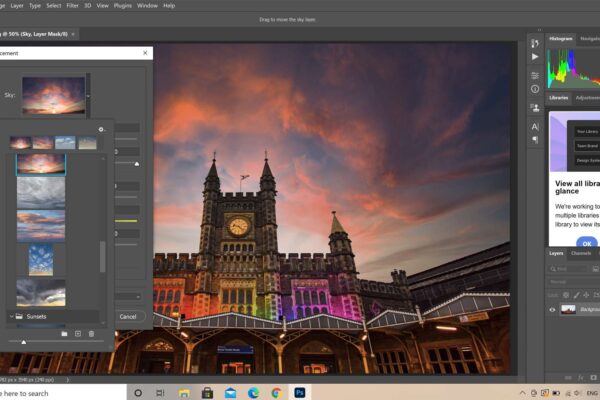Click the Cortana circle icon
This screenshot has width=600, height=400.
138,393
